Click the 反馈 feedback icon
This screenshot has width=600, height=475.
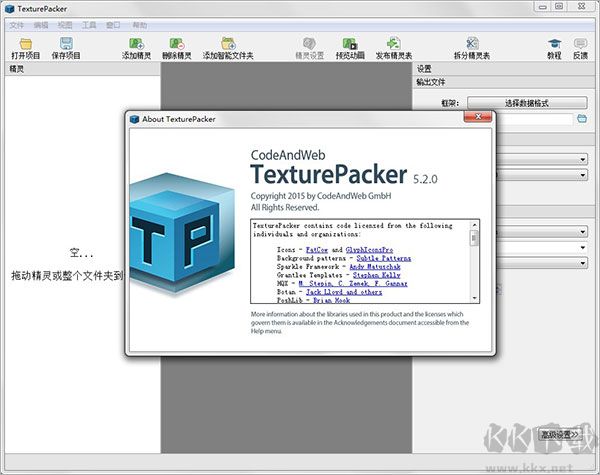tap(580, 43)
